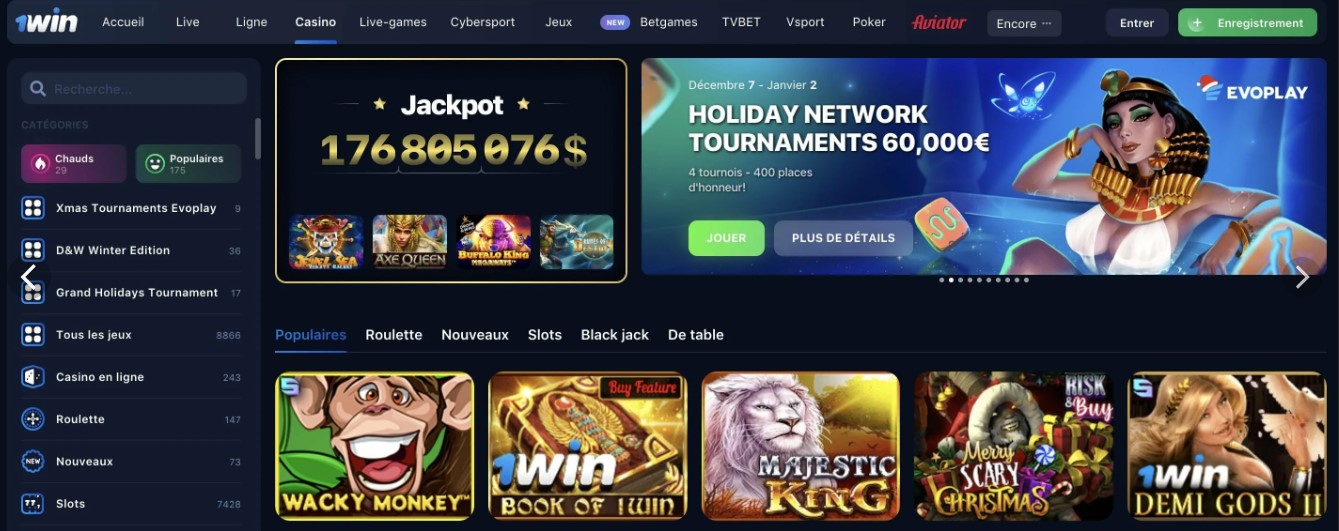Open the Majestic King game thumbnail
Viewport: 1339px width, 531px height.
(x=801, y=446)
